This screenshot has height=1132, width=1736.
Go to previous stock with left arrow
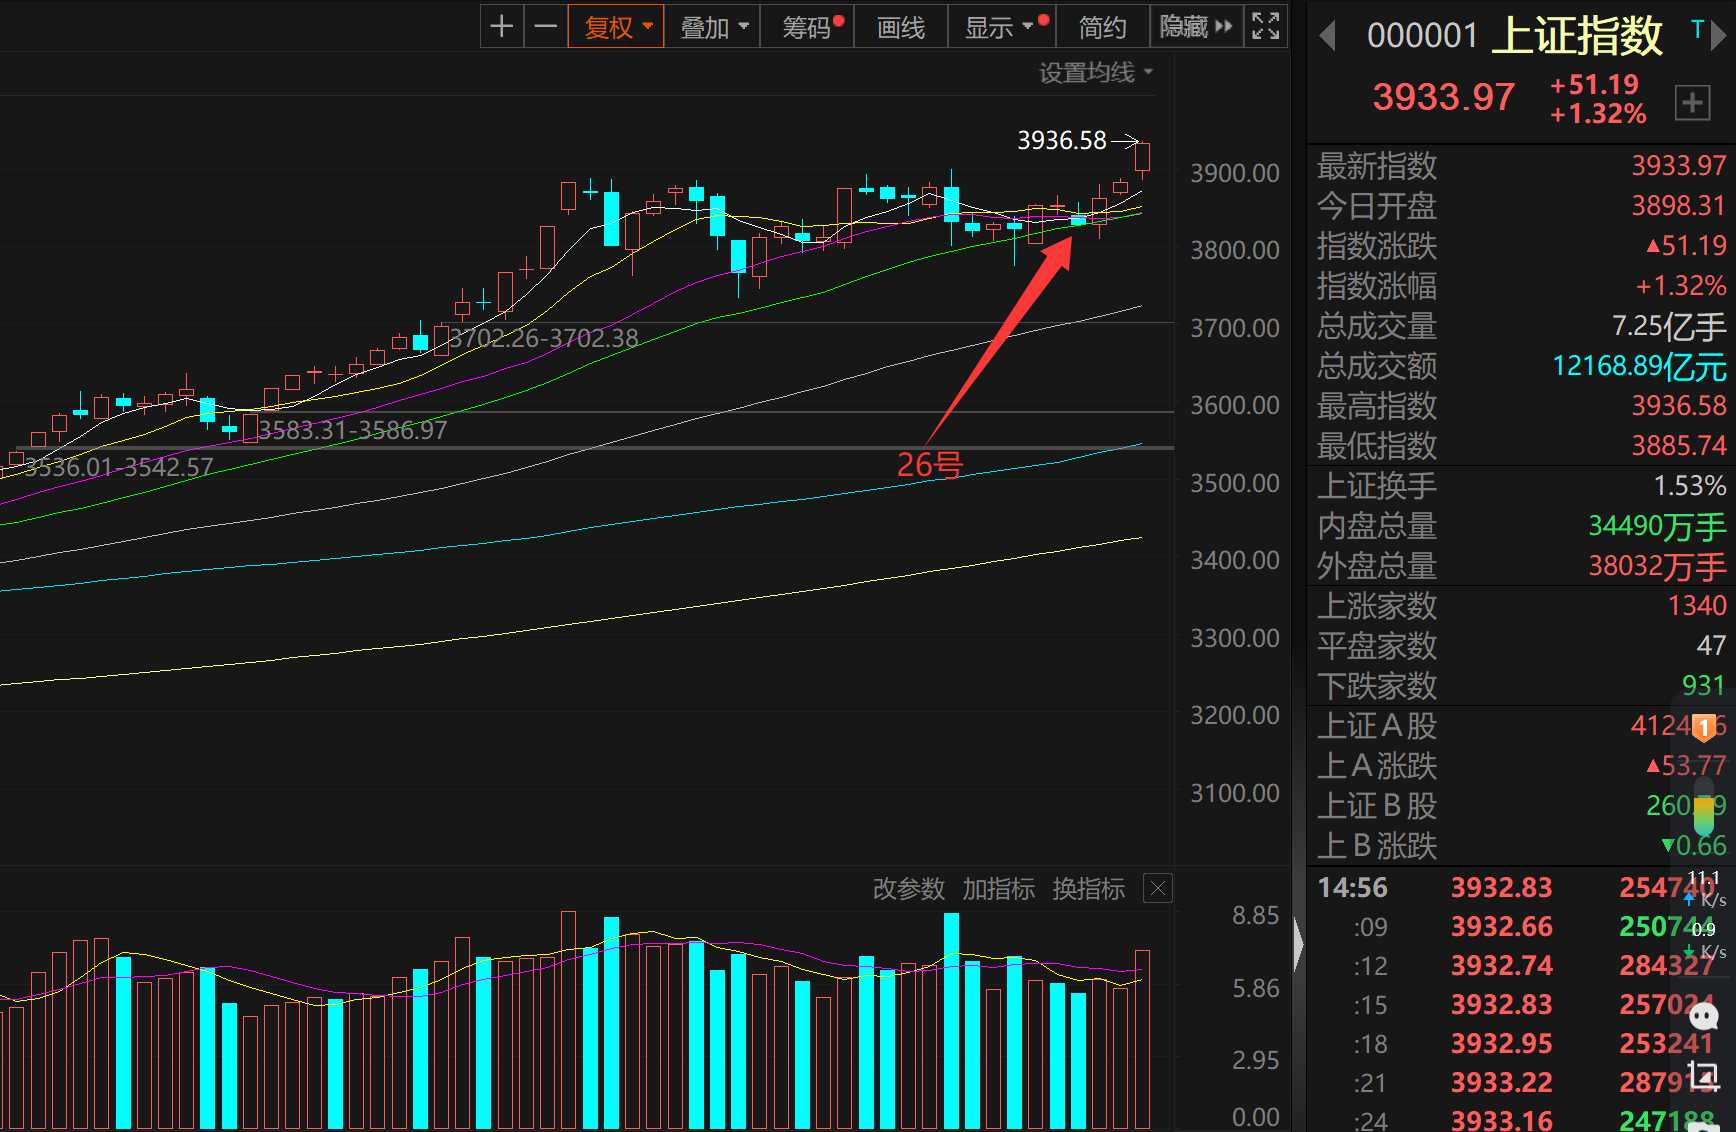coord(1328,37)
